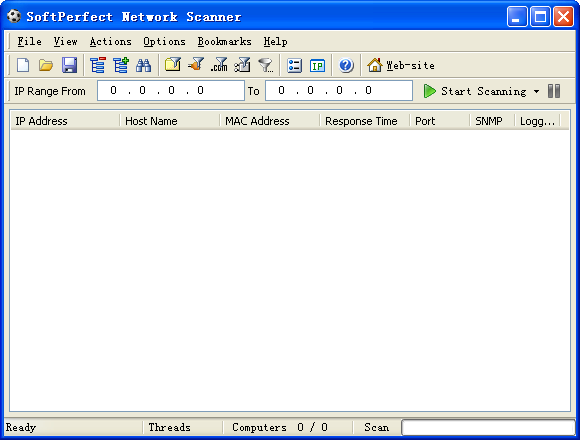Click the pause scanning button
Viewport: 580px width, 440px height.
click(x=554, y=91)
